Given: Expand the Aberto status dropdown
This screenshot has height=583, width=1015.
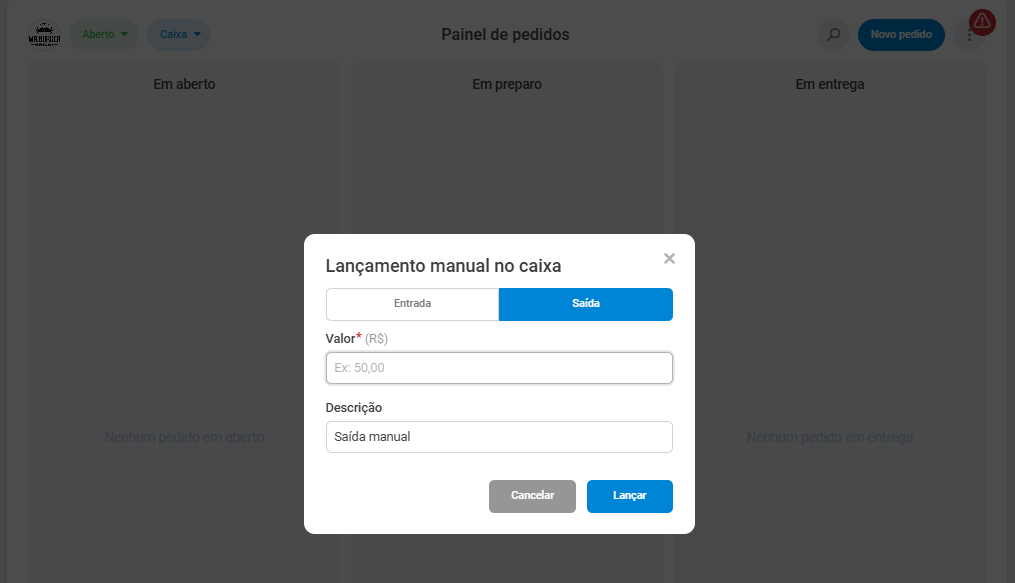Looking at the screenshot, I should tap(104, 35).
